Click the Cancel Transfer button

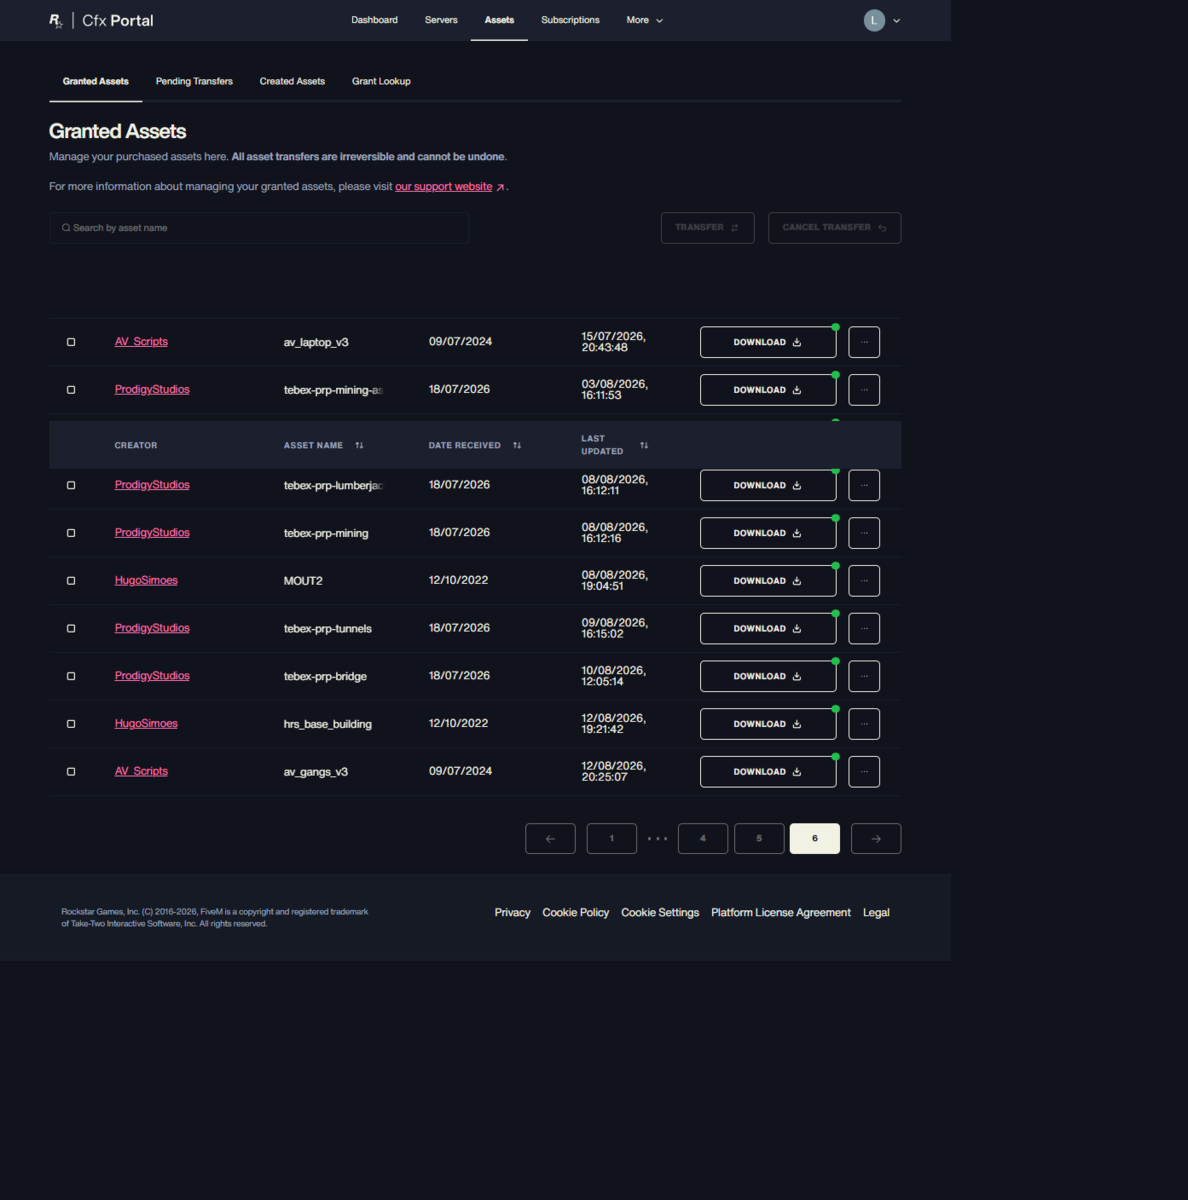[x=834, y=228]
